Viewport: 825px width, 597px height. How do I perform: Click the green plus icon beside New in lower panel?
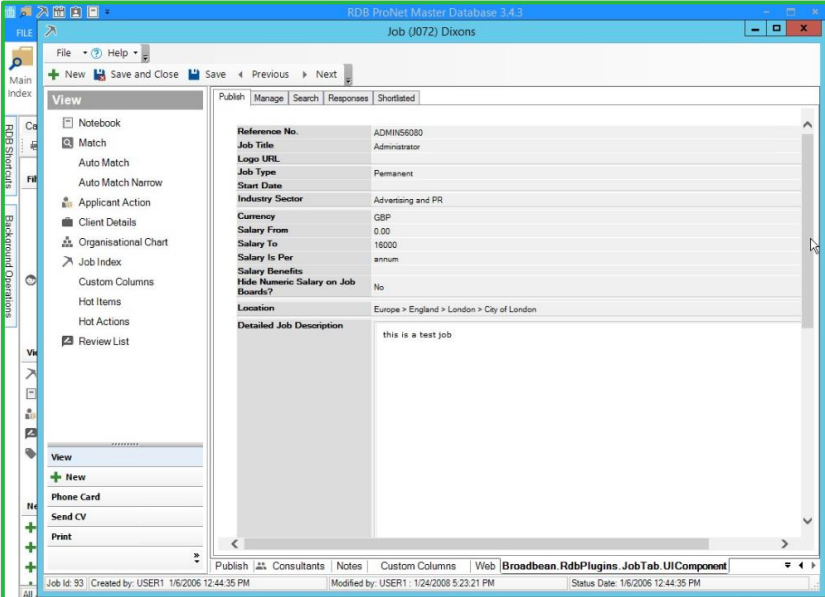pyautogui.click(x=56, y=477)
